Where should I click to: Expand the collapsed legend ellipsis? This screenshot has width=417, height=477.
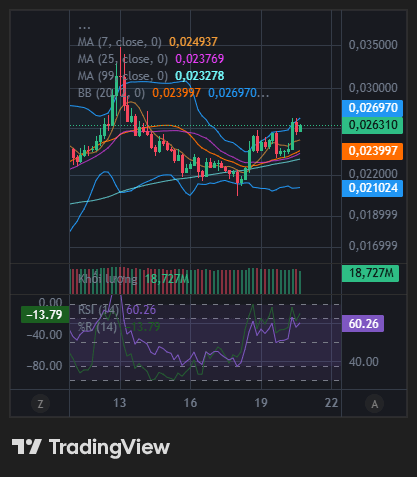click(84, 27)
